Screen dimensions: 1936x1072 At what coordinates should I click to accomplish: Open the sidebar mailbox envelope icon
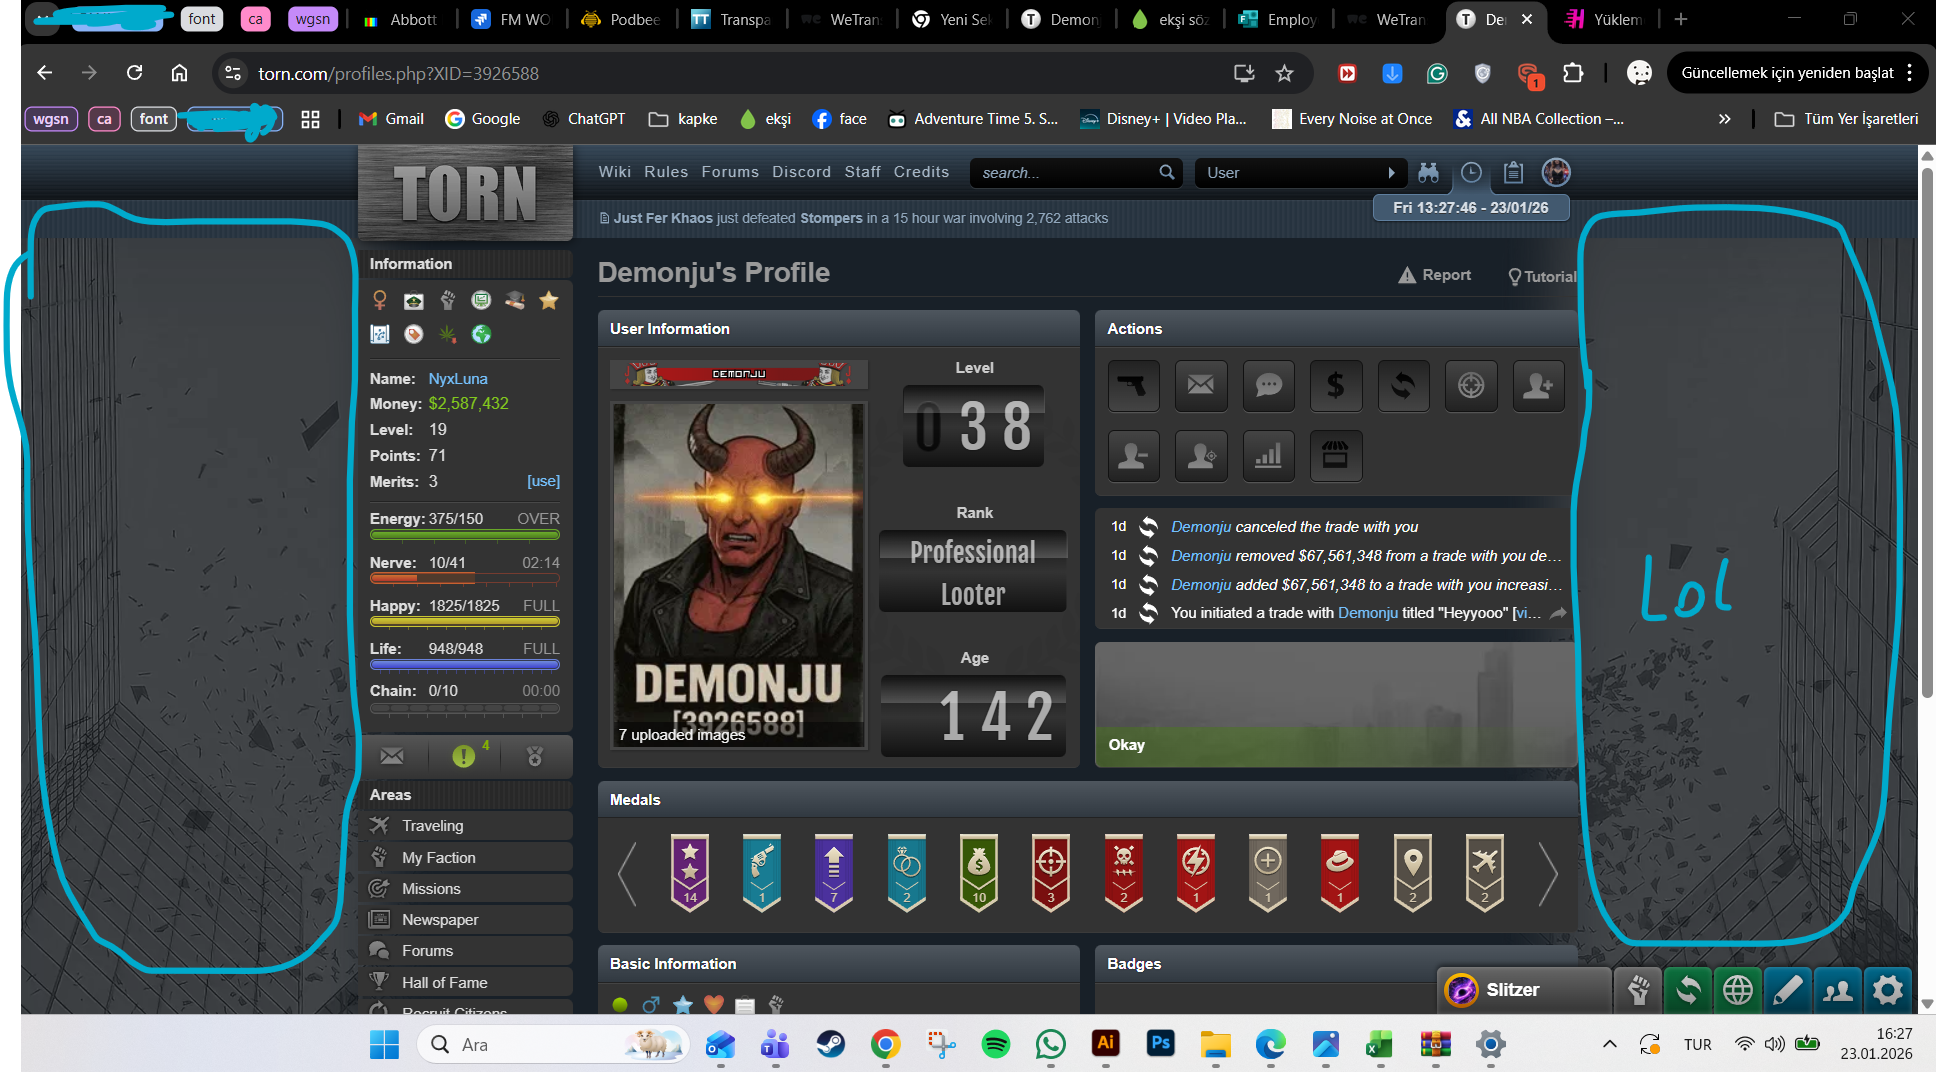392,756
